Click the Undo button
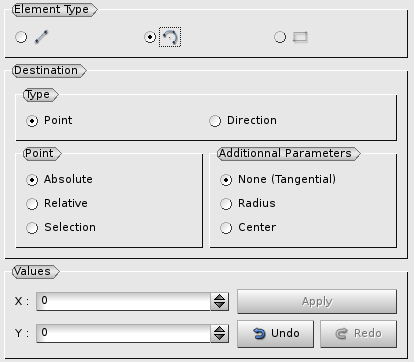This screenshot has width=414, height=362. pos(275,334)
